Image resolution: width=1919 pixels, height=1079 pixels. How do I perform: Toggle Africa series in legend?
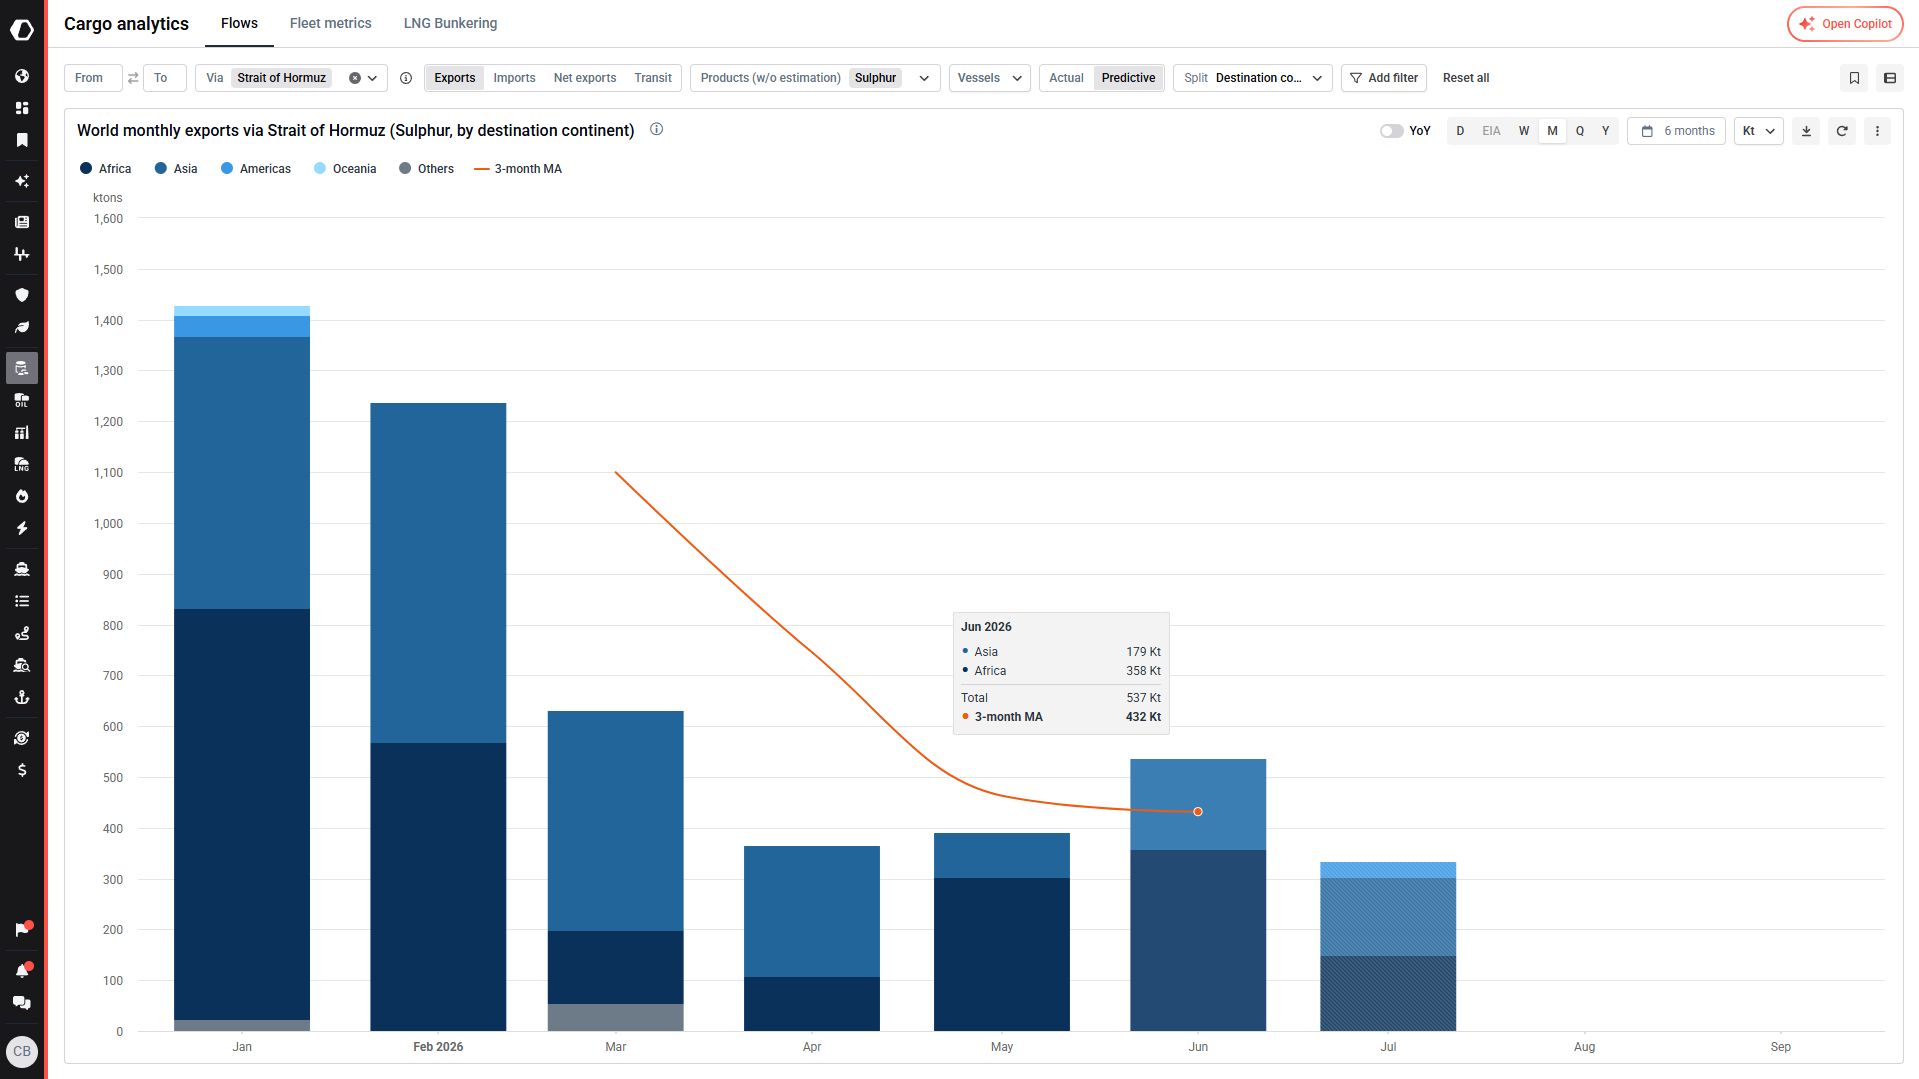(106, 169)
